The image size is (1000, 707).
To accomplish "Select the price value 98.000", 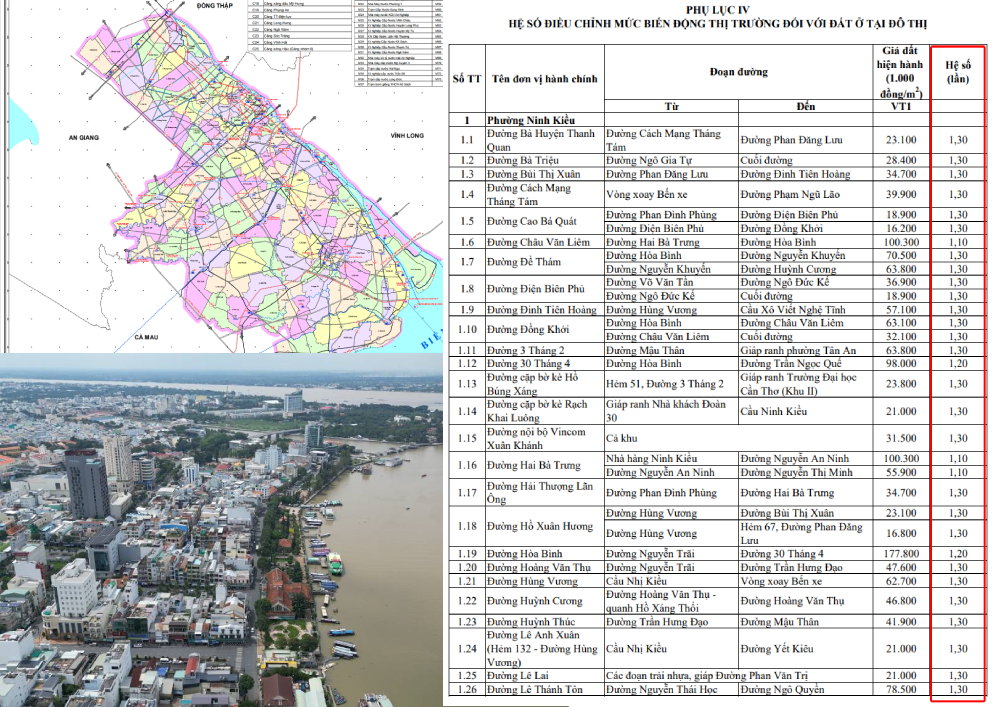I will (901, 364).
